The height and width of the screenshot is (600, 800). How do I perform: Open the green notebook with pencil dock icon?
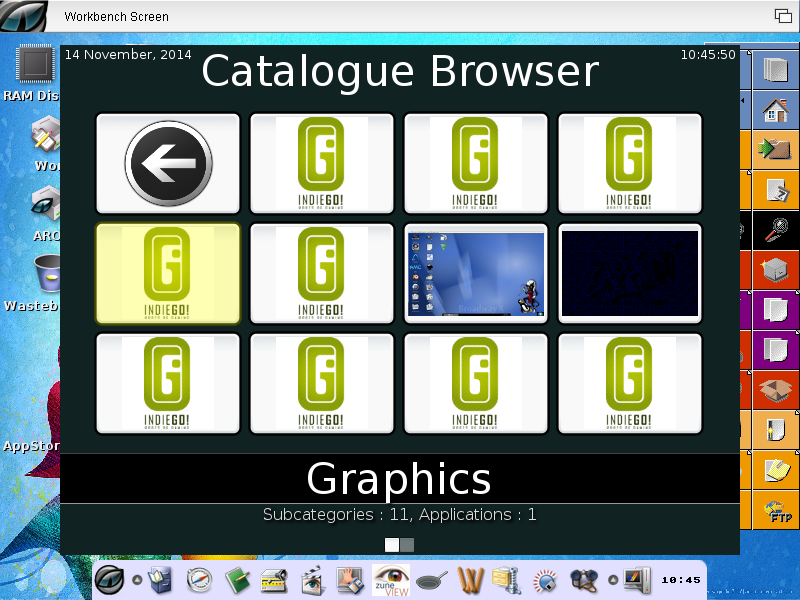click(x=238, y=580)
